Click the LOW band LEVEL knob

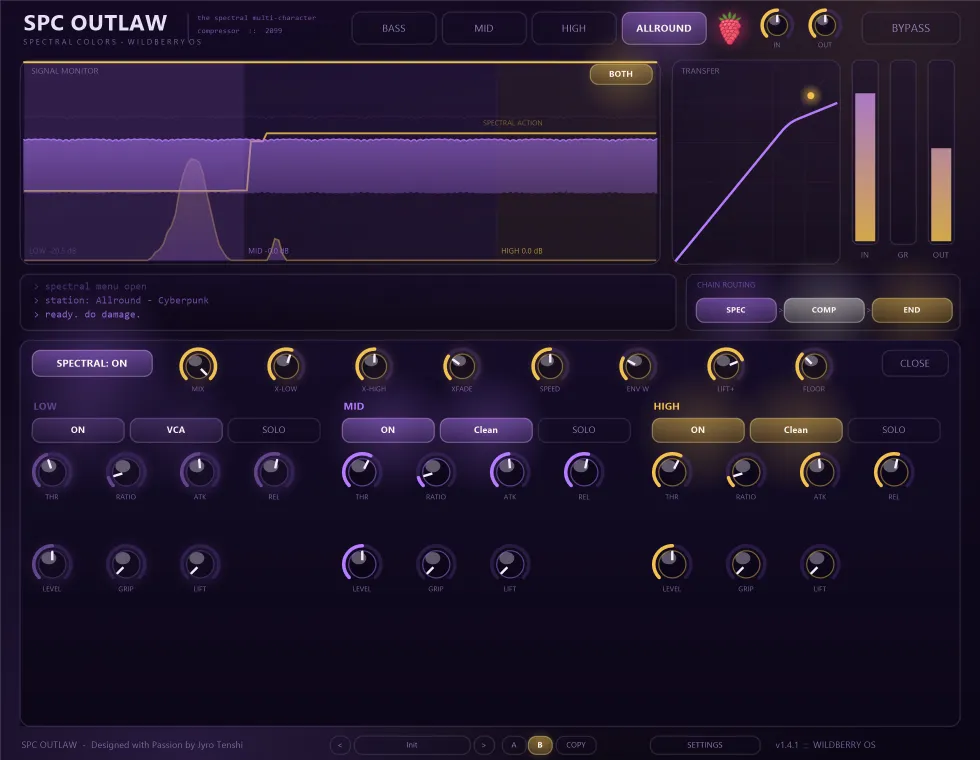tap(51, 564)
